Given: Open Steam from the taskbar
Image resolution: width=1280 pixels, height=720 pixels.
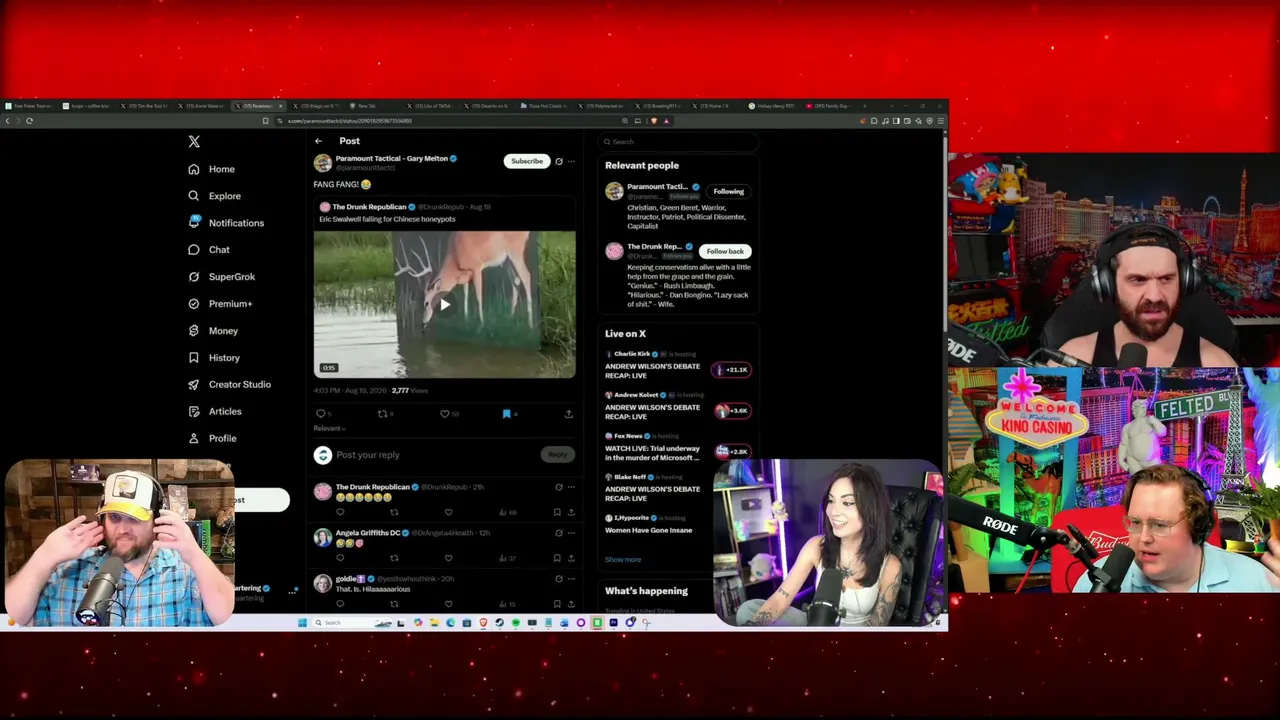Looking at the screenshot, I should [499, 623].
